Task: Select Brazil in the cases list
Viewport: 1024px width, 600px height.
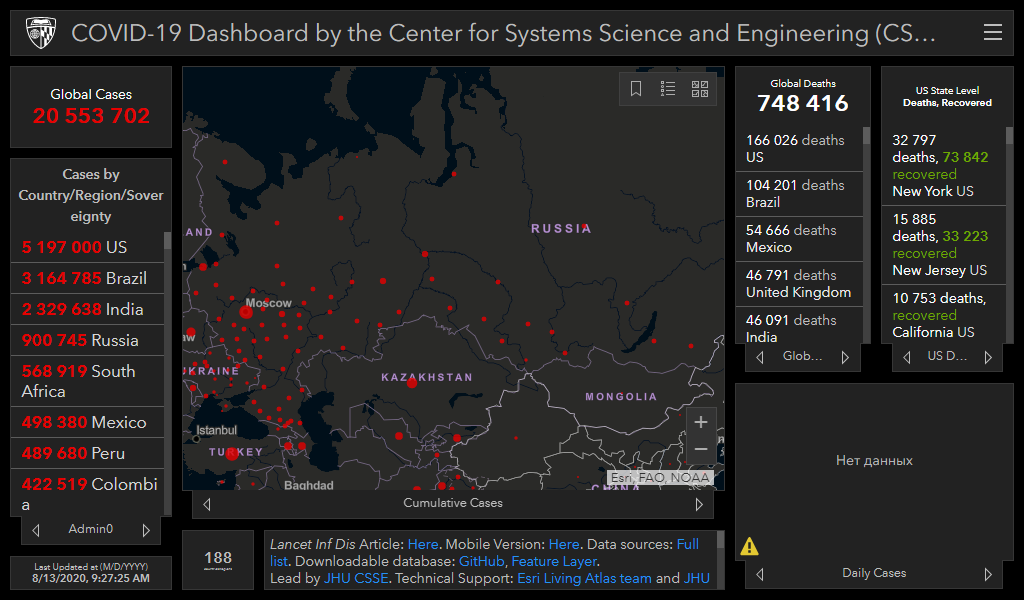Action: 85,278
